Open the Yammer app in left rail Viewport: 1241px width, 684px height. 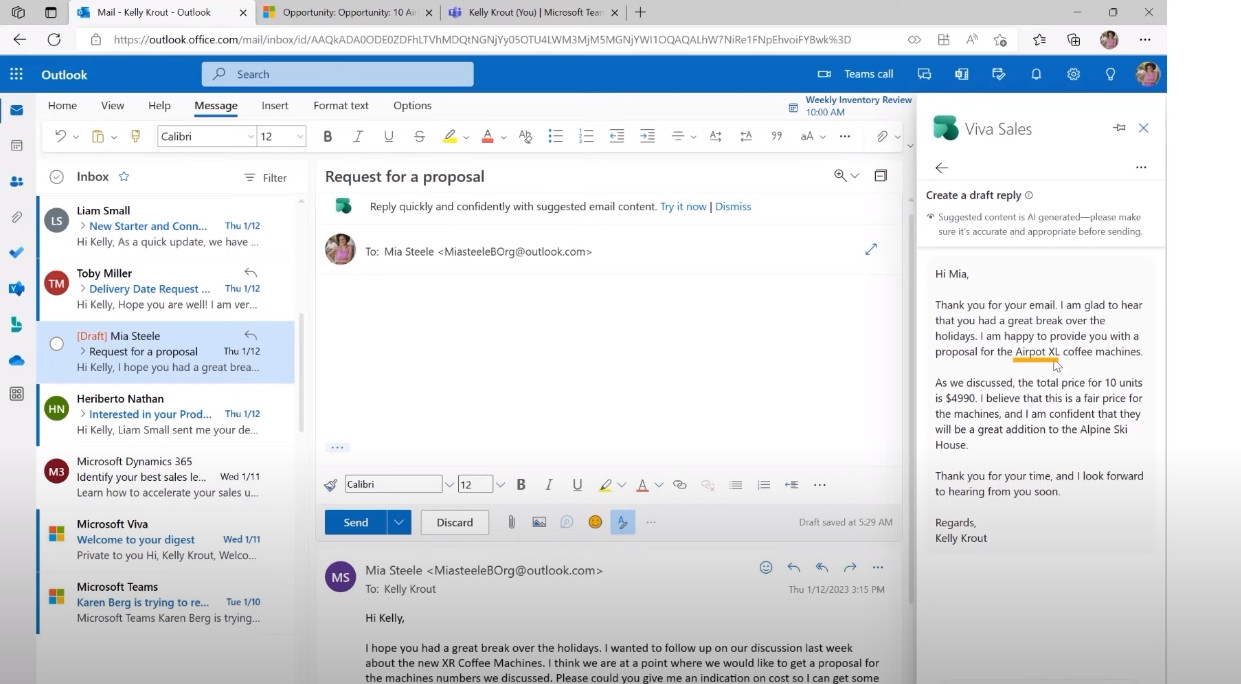pyautogui.click(x=16, y=289)
